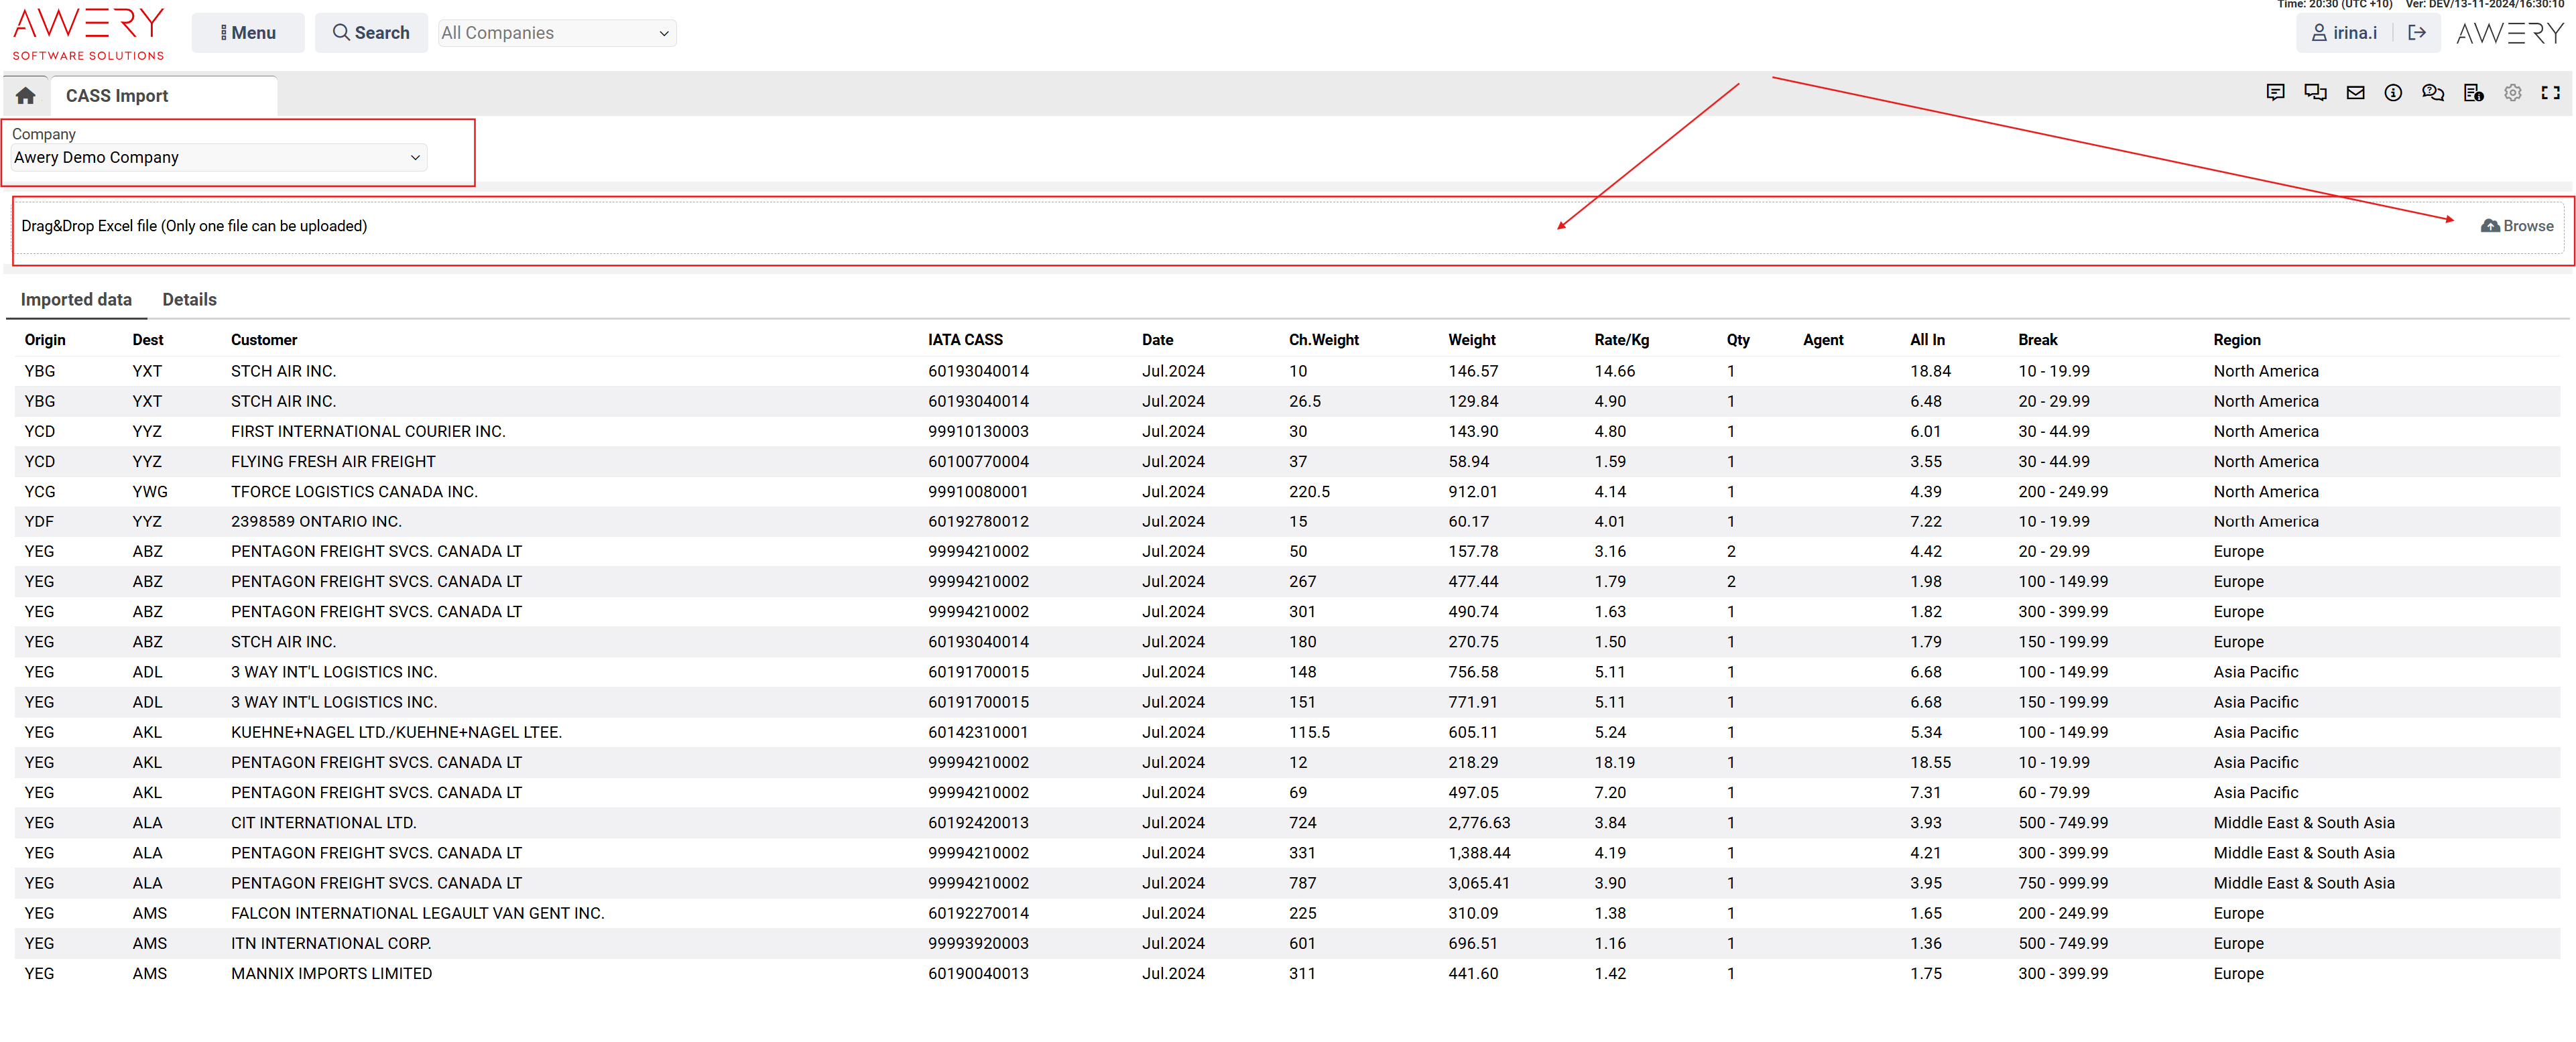This screenshot has width=2576, height=1042.
Task: Click the Region column header
Action: (2236, 340)
